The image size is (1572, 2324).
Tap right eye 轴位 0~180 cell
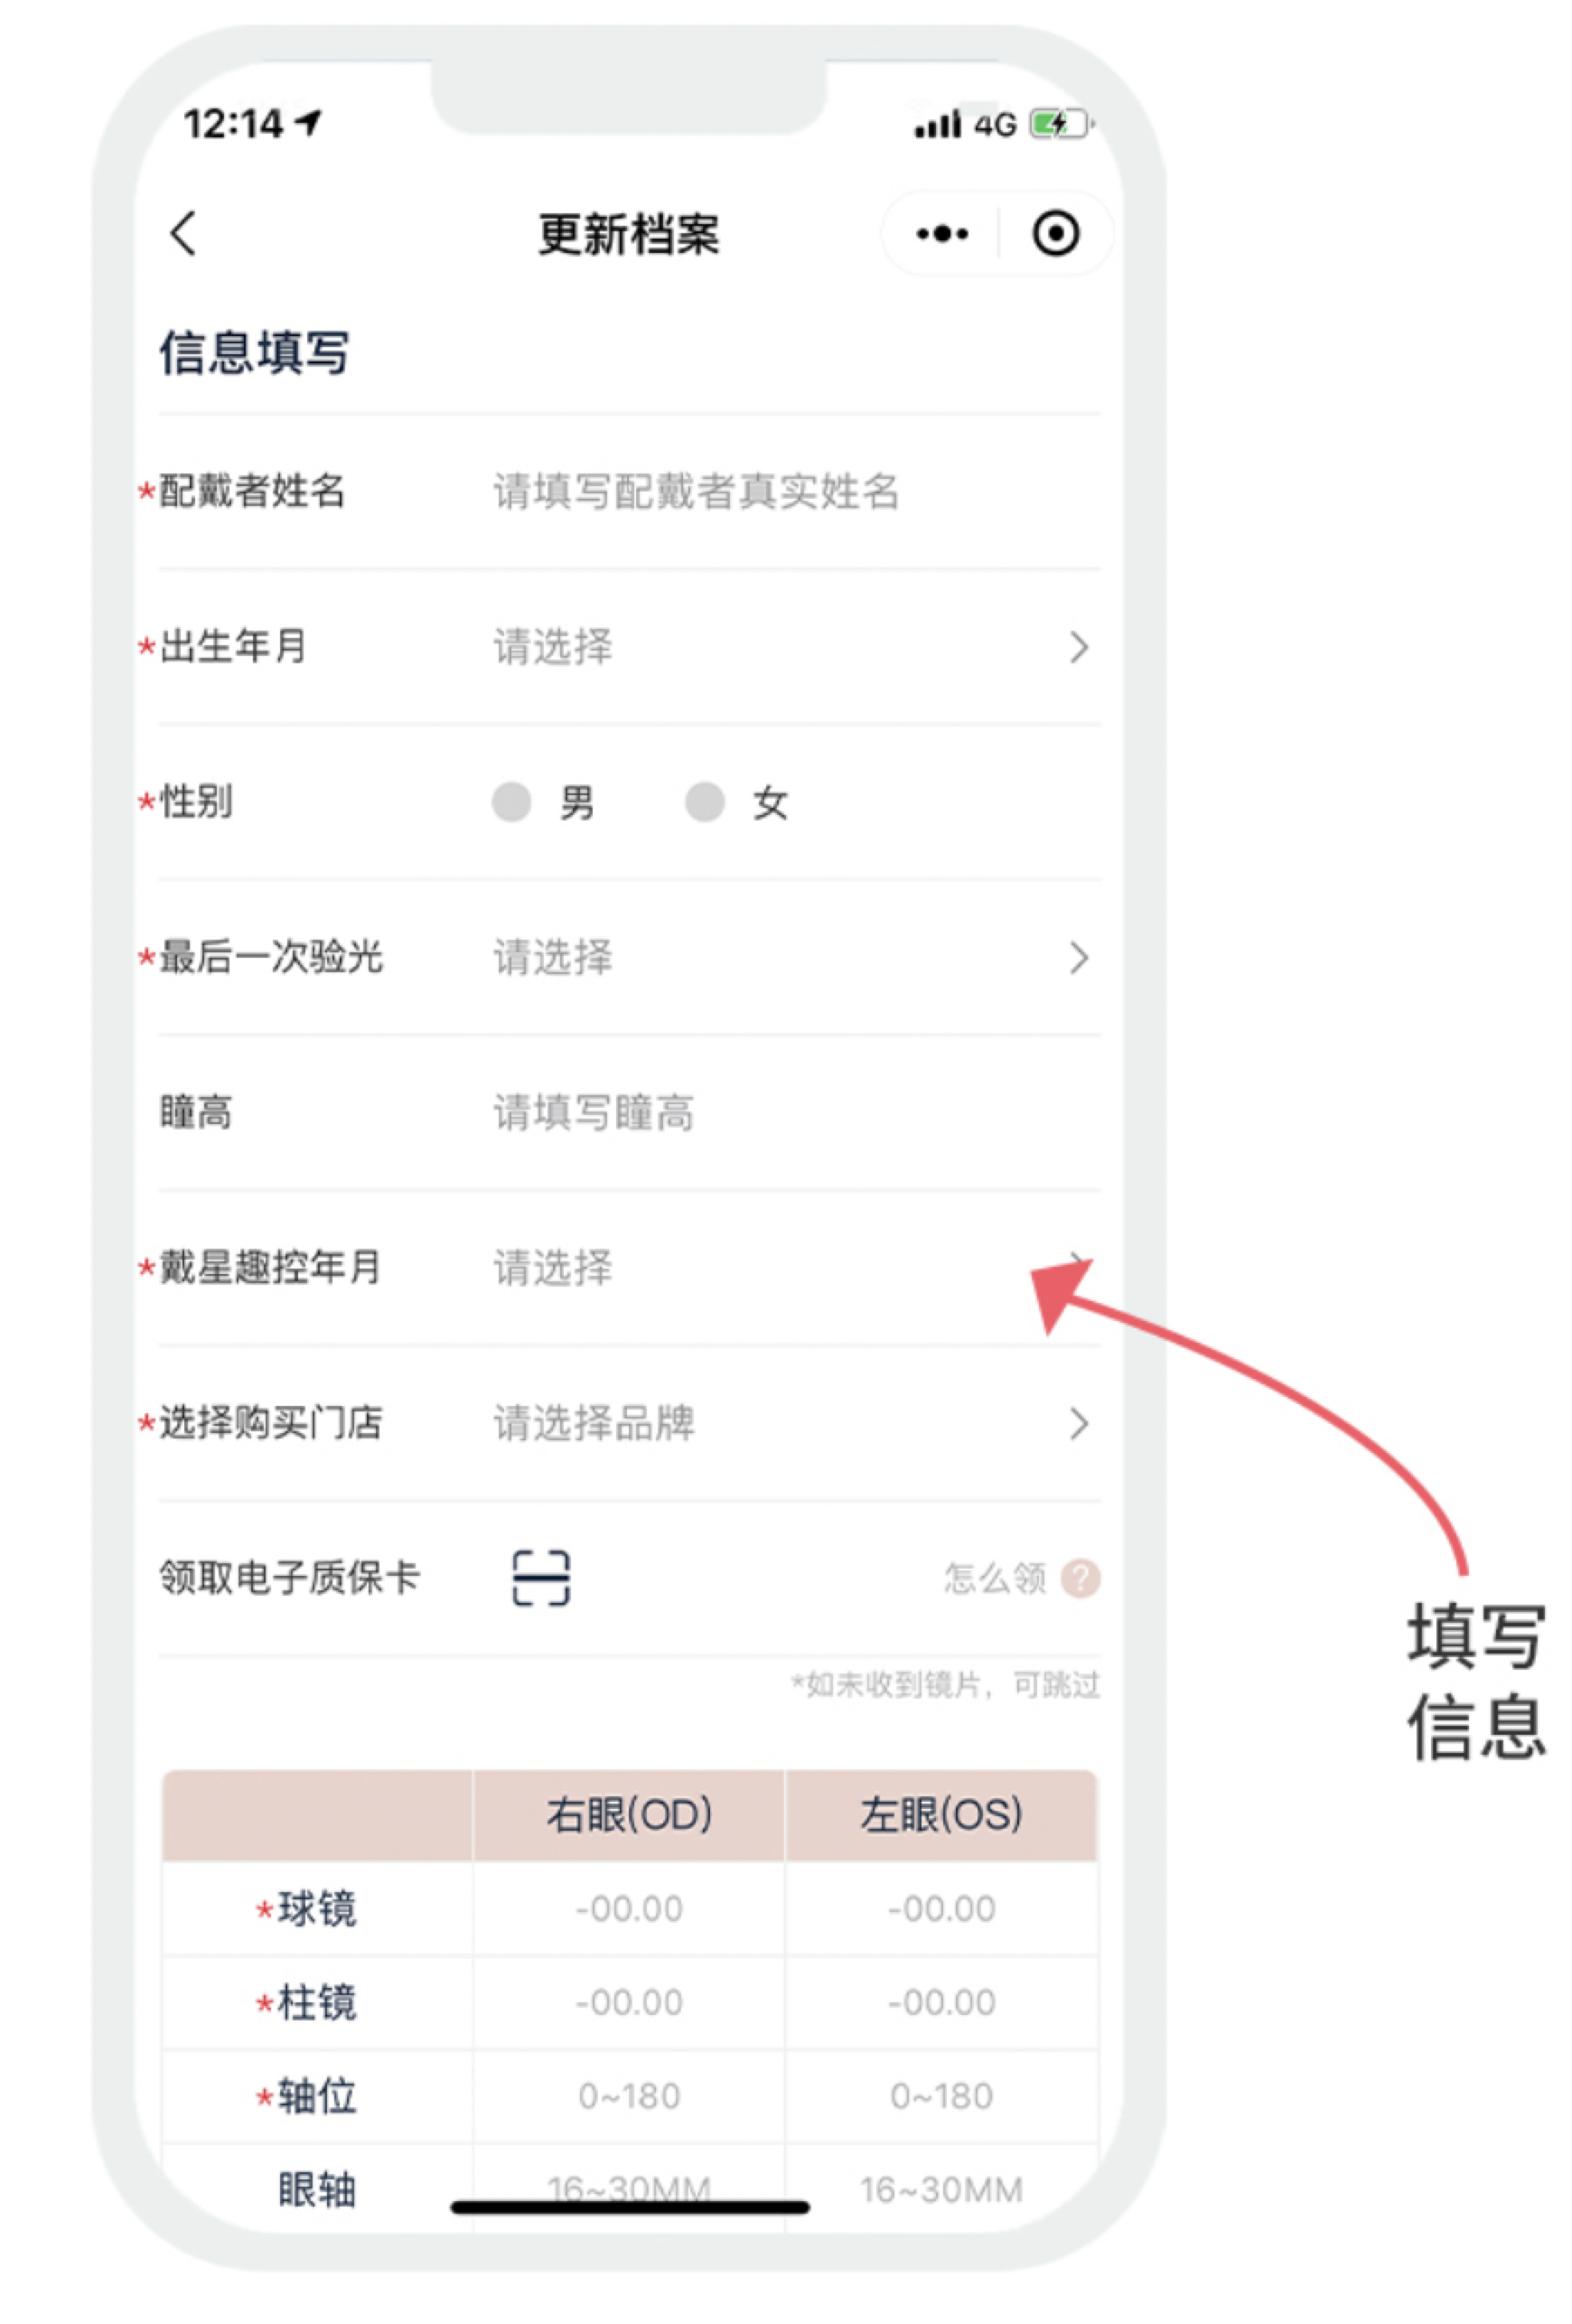click(629, 2096)
